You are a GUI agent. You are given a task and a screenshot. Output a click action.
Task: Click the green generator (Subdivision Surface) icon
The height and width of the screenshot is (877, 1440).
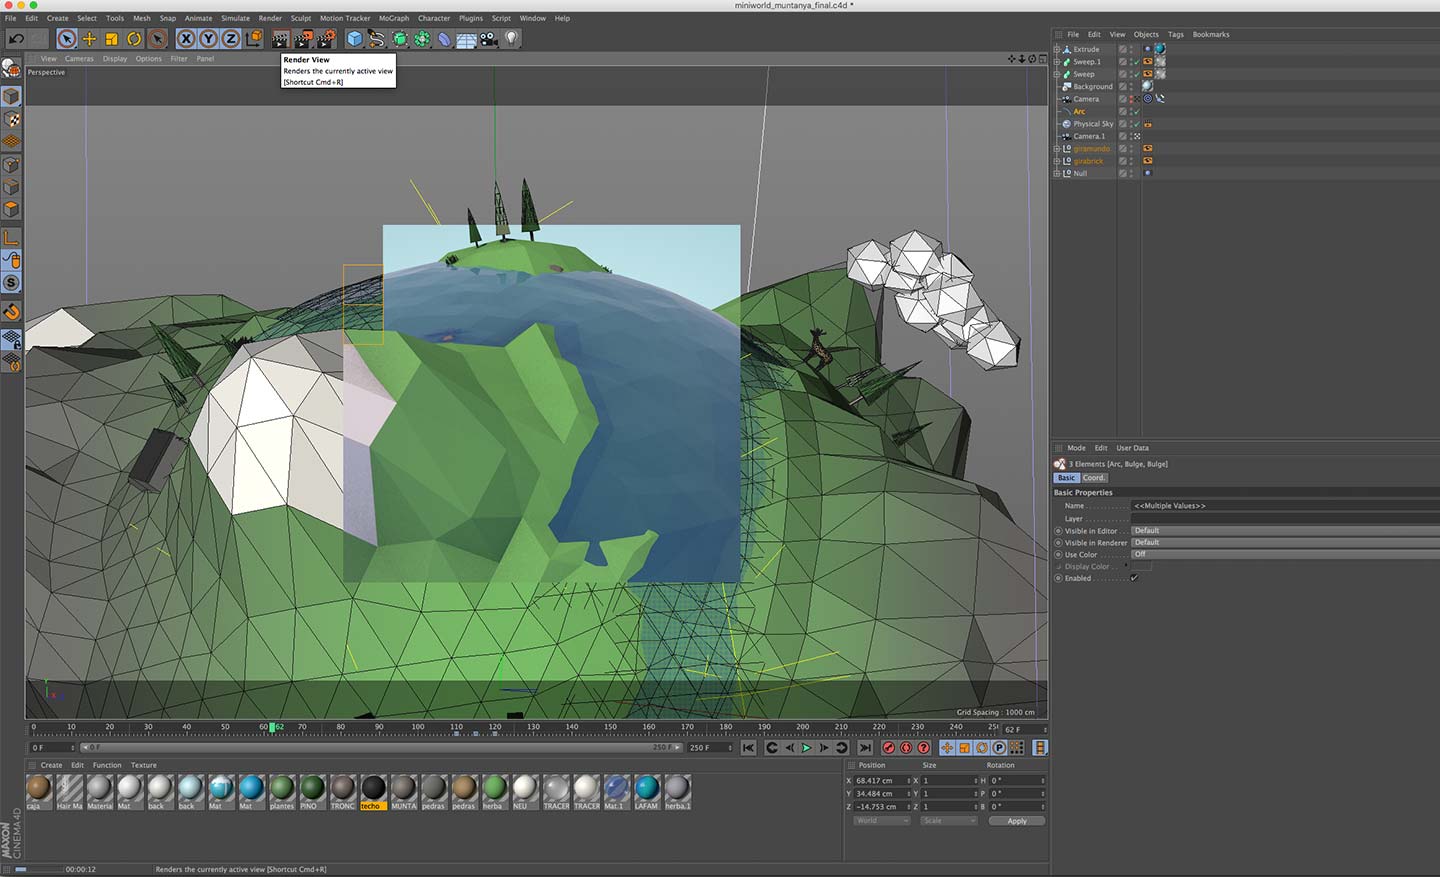coord(400,39)
